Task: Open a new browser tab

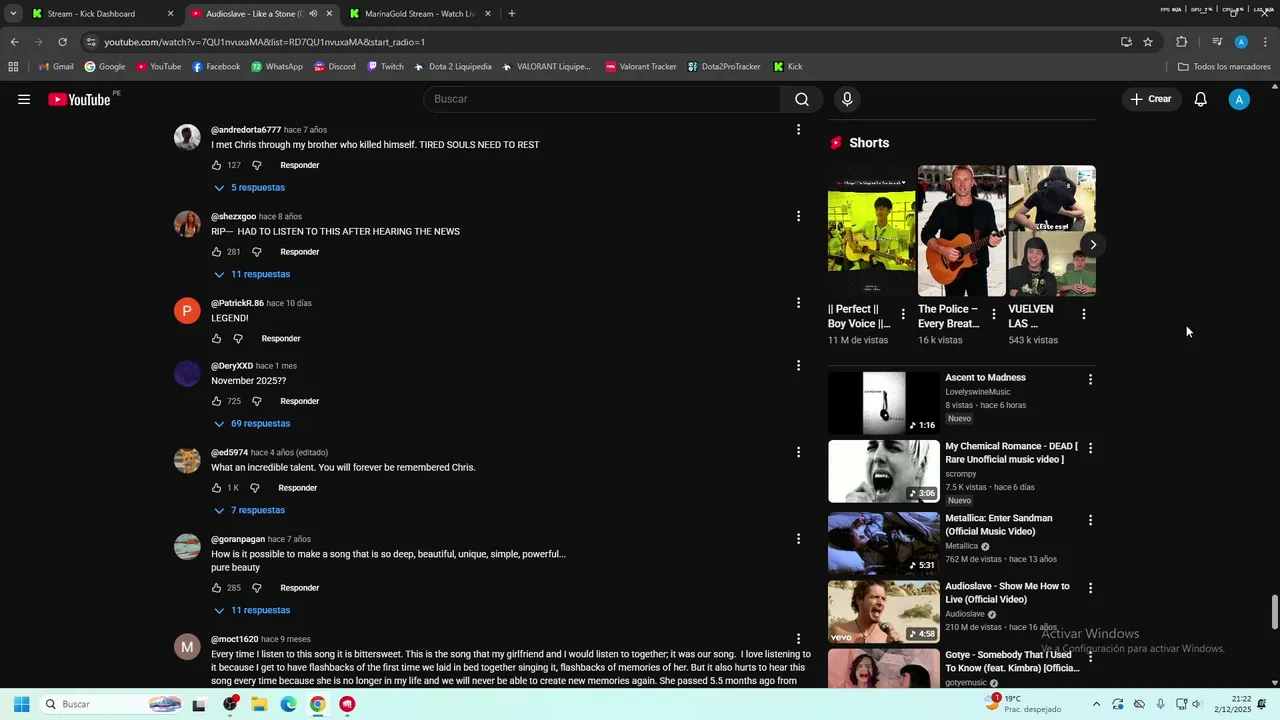Action: pyautogui.click(x=512, y=14)
